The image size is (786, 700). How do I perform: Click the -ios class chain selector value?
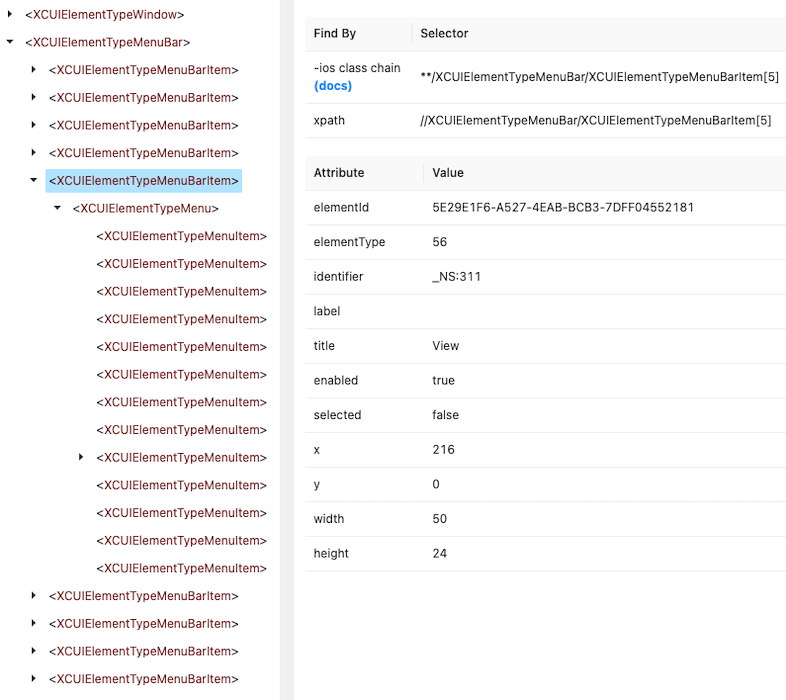(599, 77)
